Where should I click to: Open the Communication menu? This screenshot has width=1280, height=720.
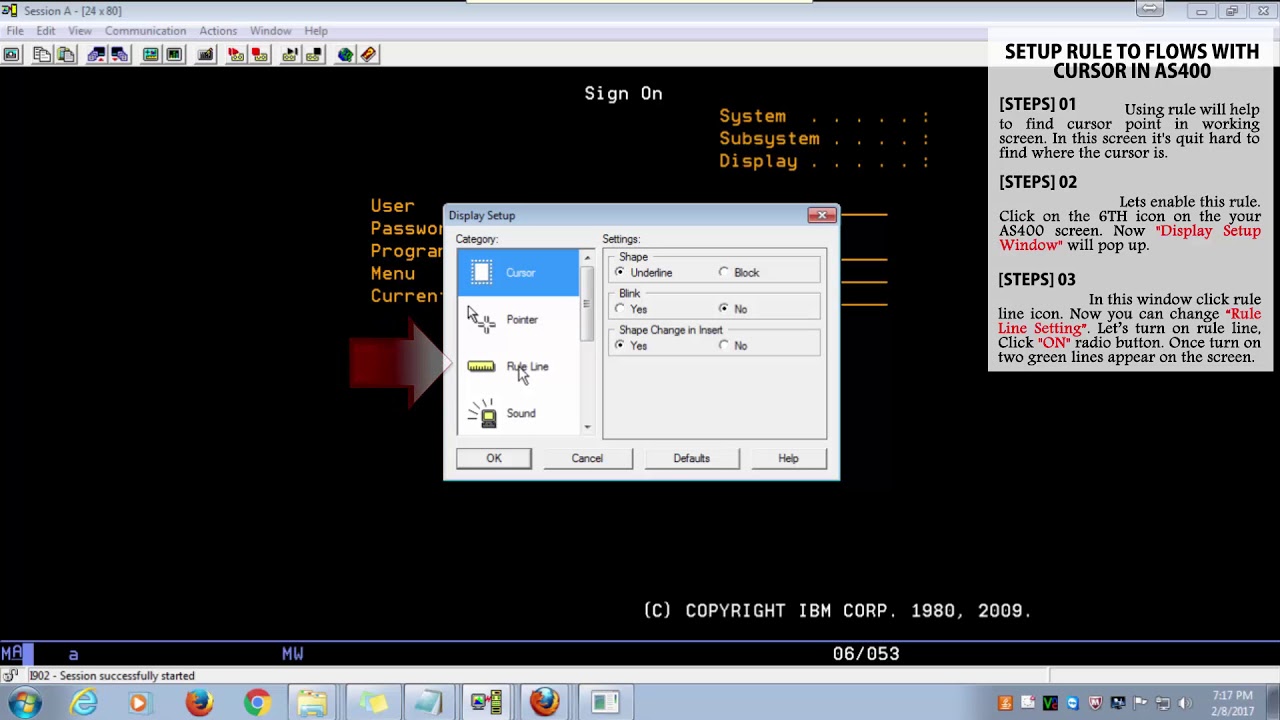click(145, 30)
